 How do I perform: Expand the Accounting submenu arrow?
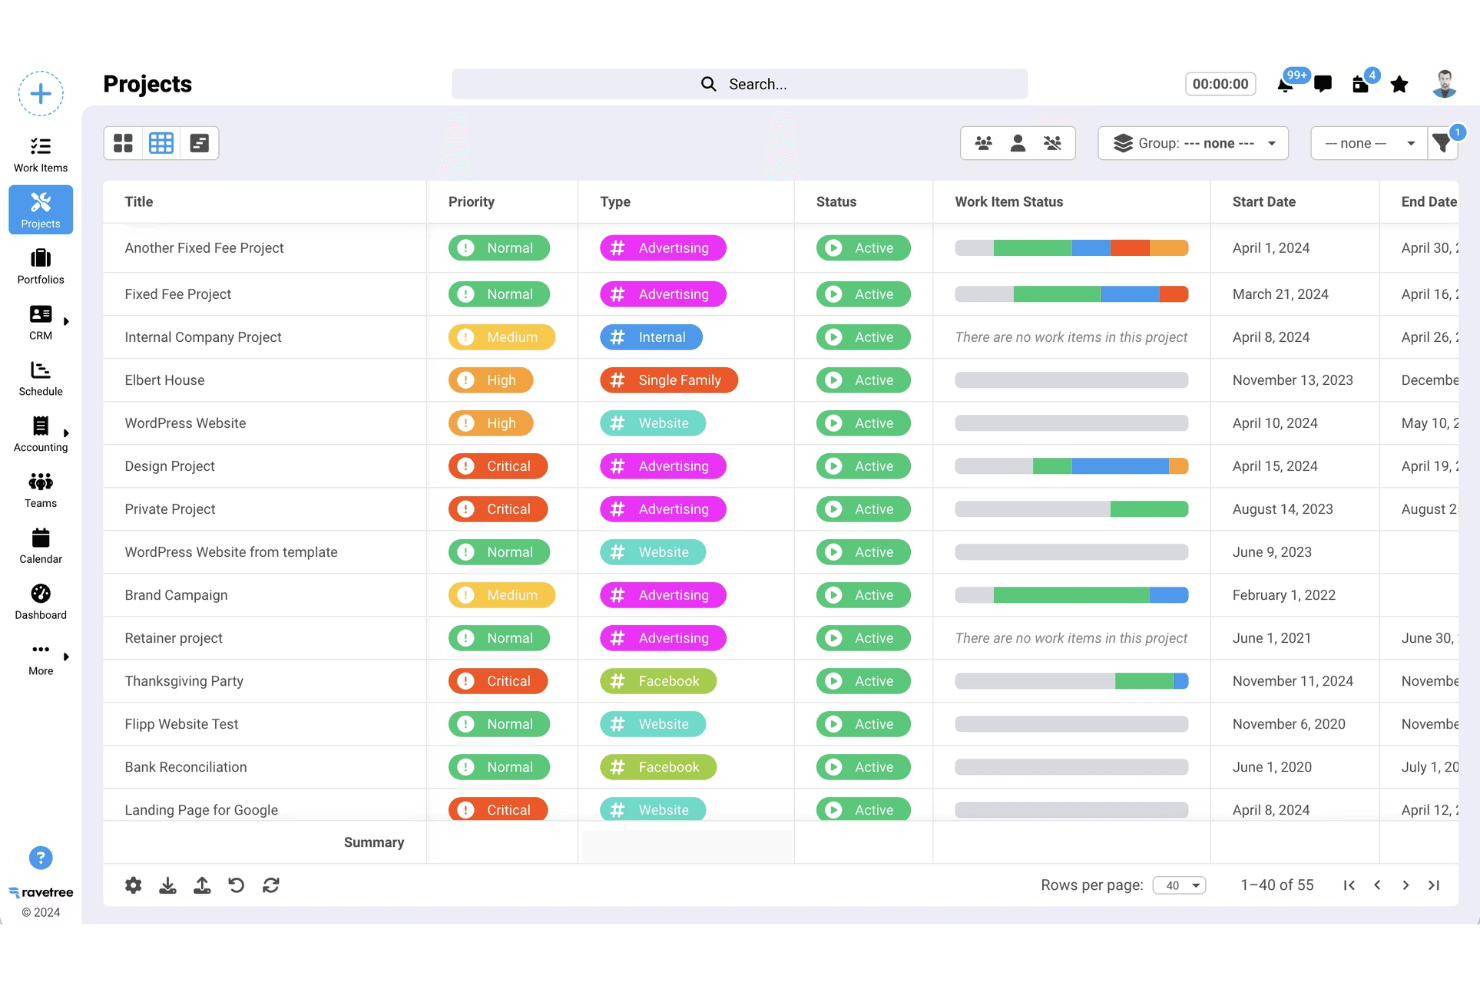(x=66, y=433)
